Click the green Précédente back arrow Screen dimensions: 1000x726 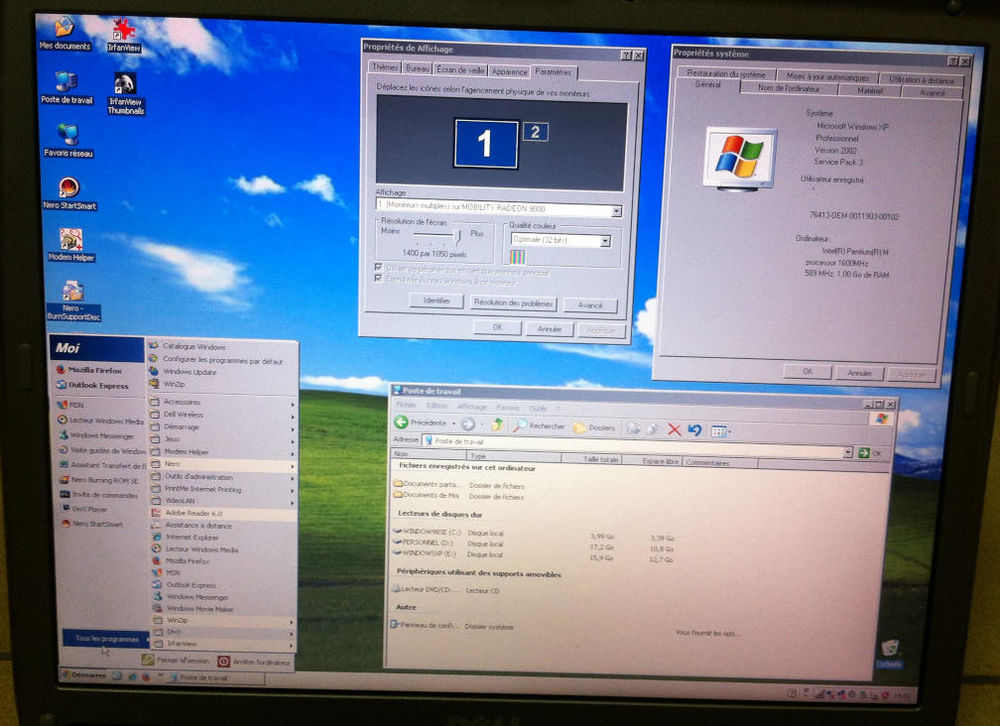pos(401,422)
